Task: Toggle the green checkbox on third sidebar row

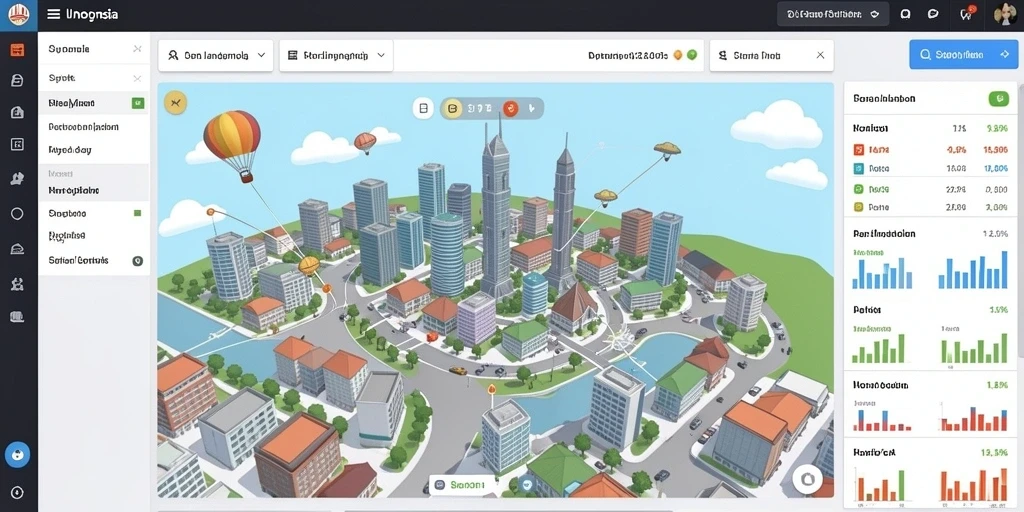Action: (x=138, y=103)
